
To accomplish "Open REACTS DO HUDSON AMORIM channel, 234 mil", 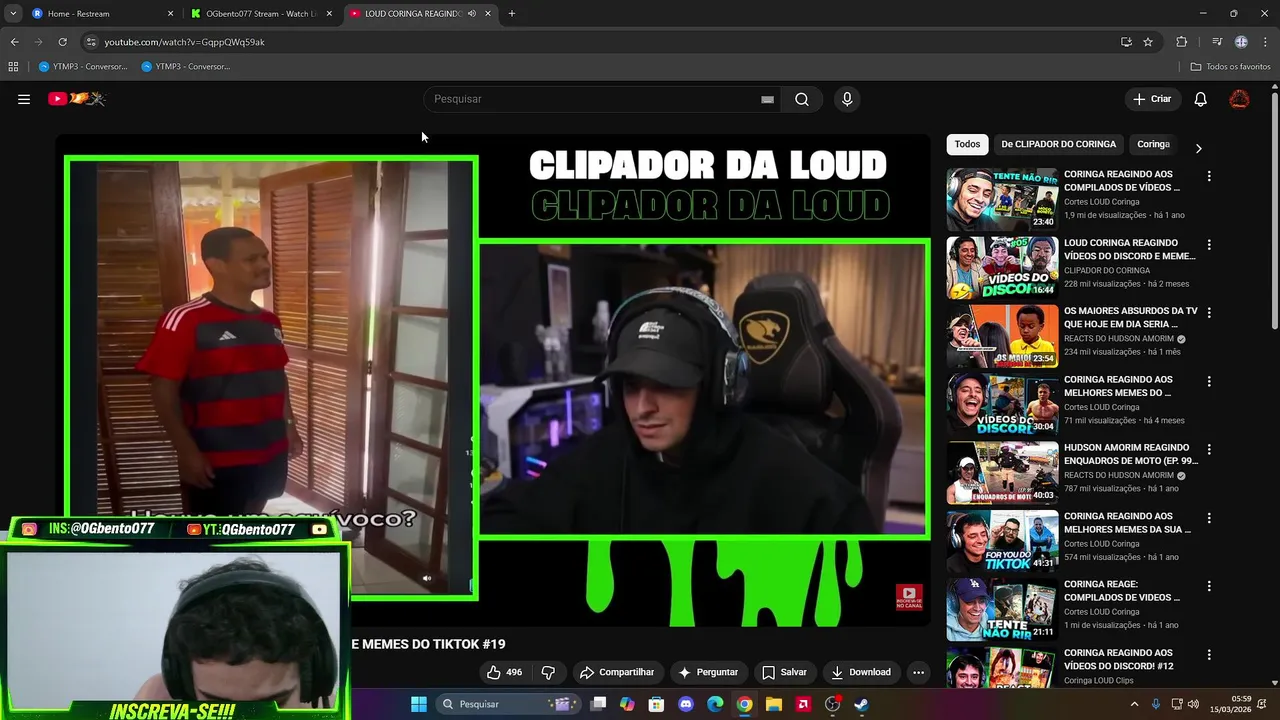I will tap(1118, 339).
